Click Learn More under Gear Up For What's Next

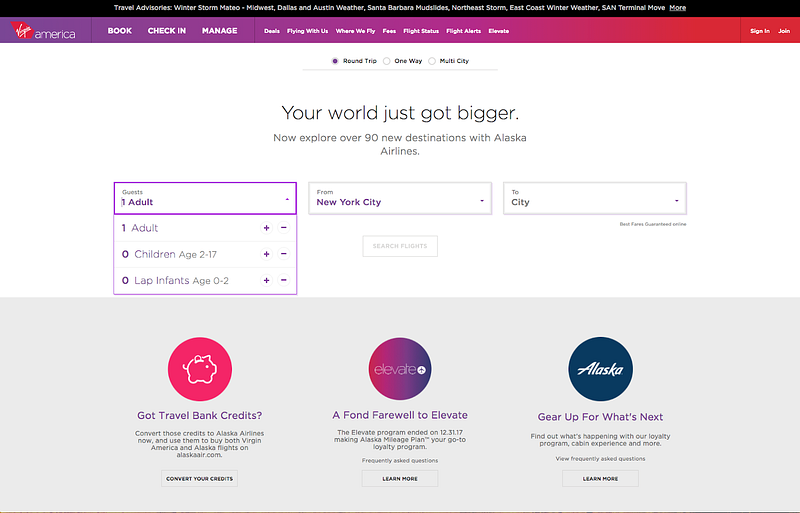pyautogui.click(x=601, y=479)
